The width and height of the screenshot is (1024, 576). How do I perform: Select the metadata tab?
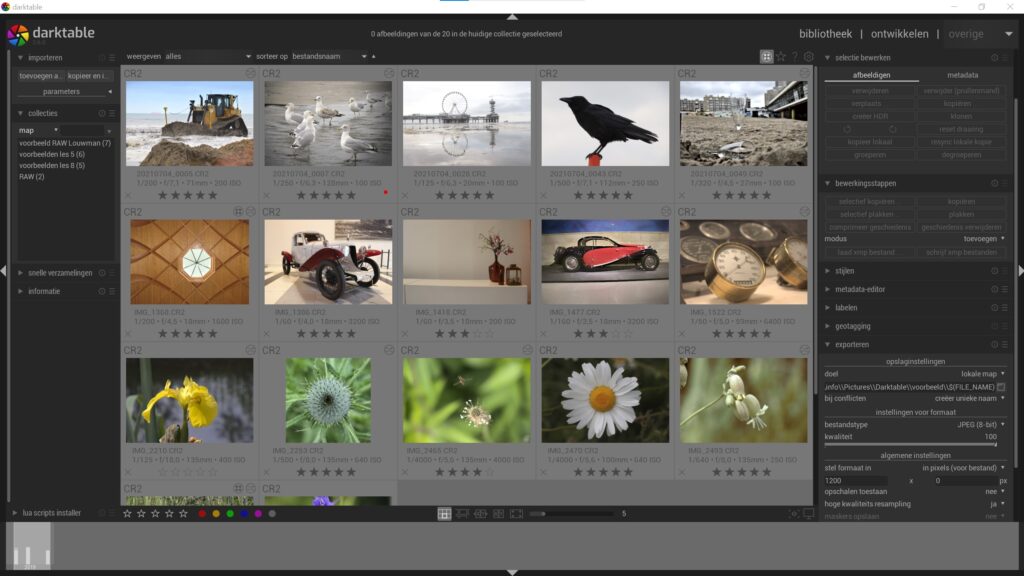click(963, 75)
